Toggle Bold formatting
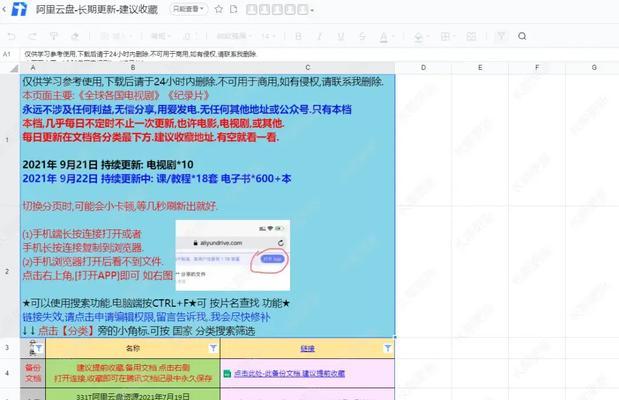619x400 pixels. pyautogui.click(x=299, y=36)
